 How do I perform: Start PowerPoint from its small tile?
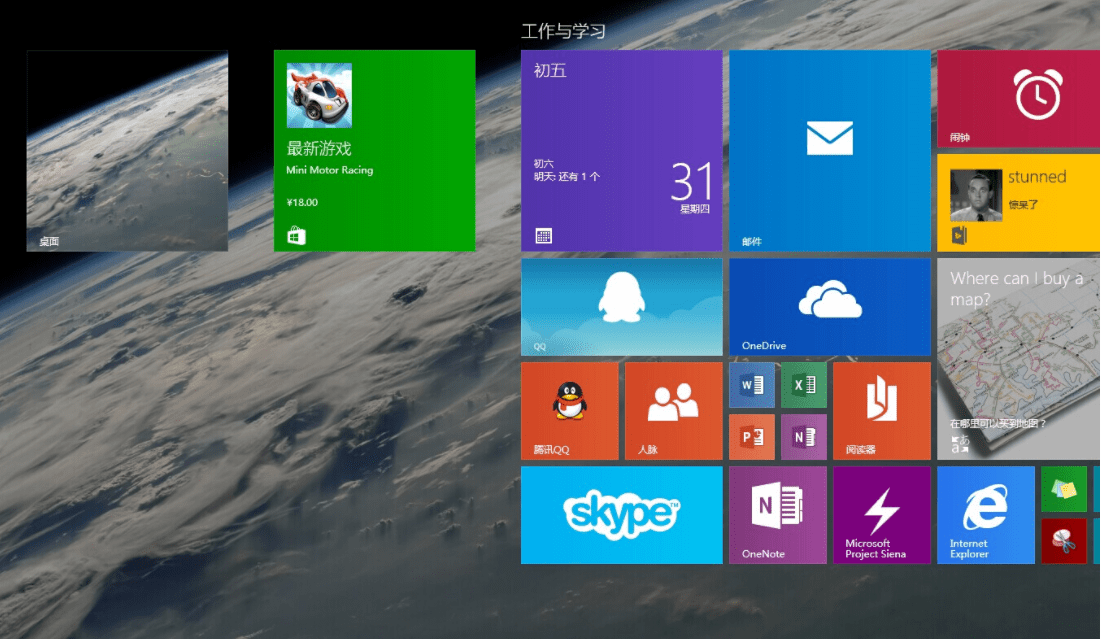(751, 437)
